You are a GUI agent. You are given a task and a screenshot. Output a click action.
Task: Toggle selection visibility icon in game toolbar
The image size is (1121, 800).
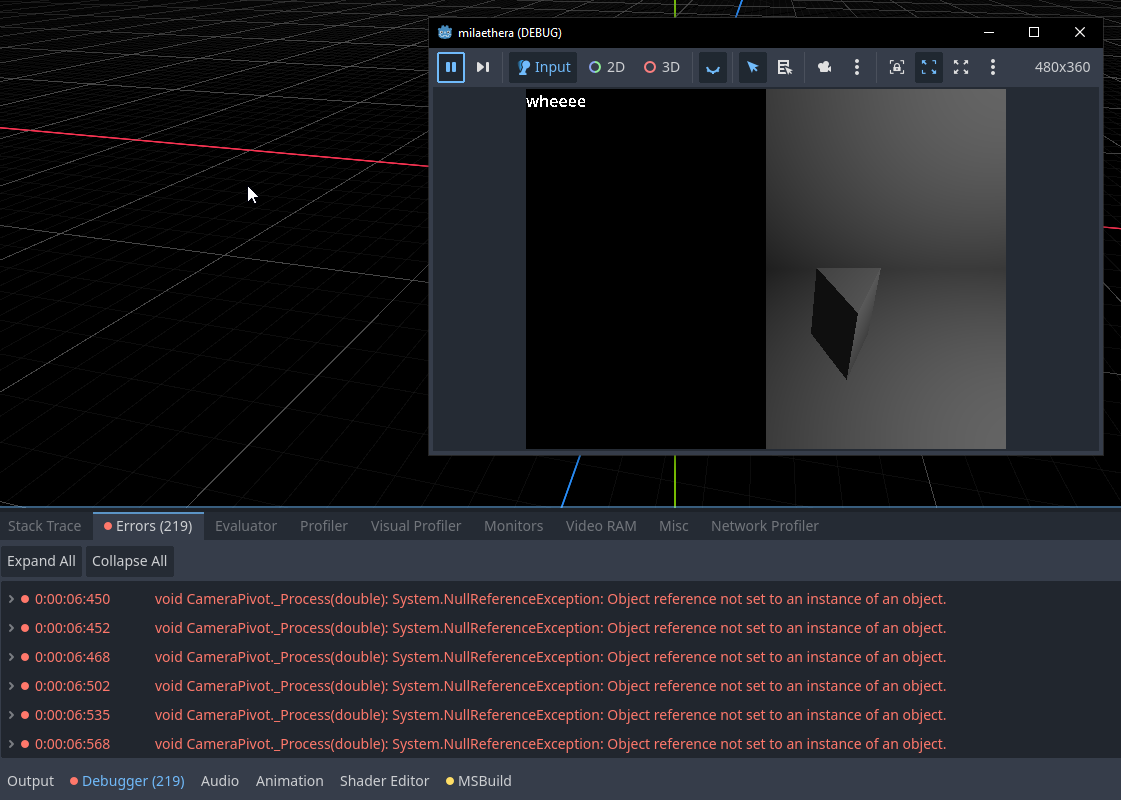coord(713,67)
